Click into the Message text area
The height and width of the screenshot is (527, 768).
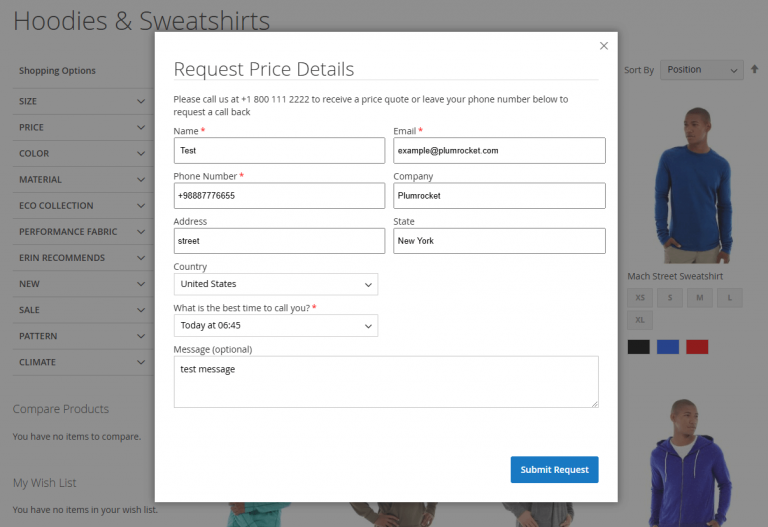(386, 381)
